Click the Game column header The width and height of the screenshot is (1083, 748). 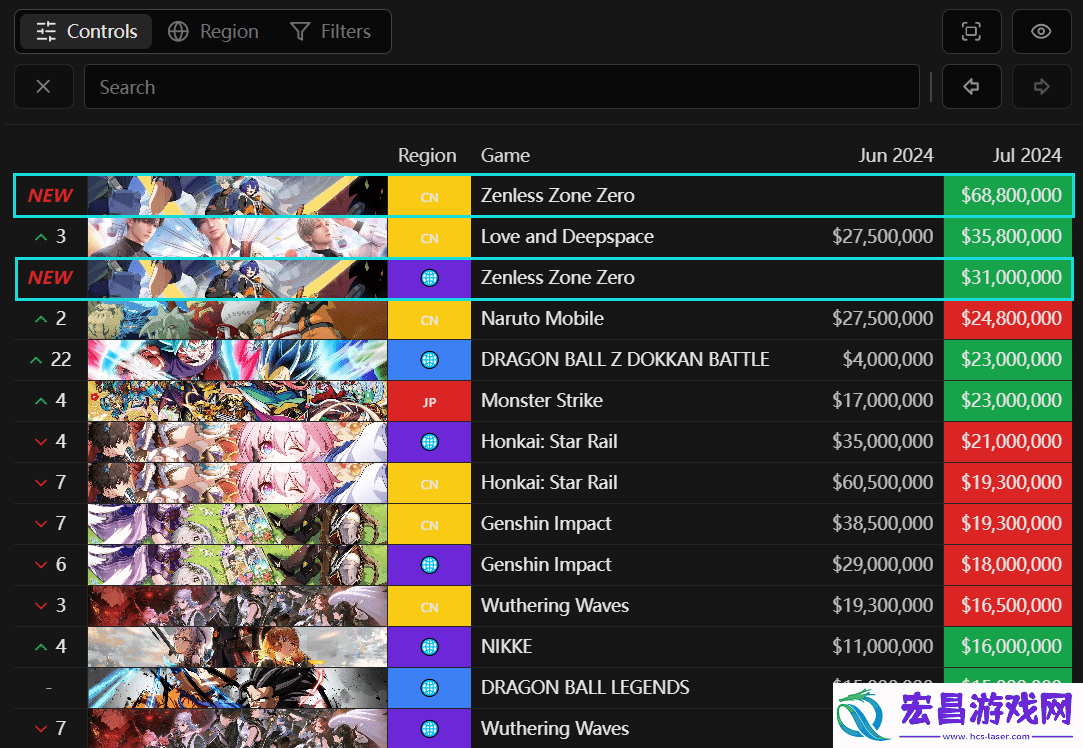coord(505,155)
